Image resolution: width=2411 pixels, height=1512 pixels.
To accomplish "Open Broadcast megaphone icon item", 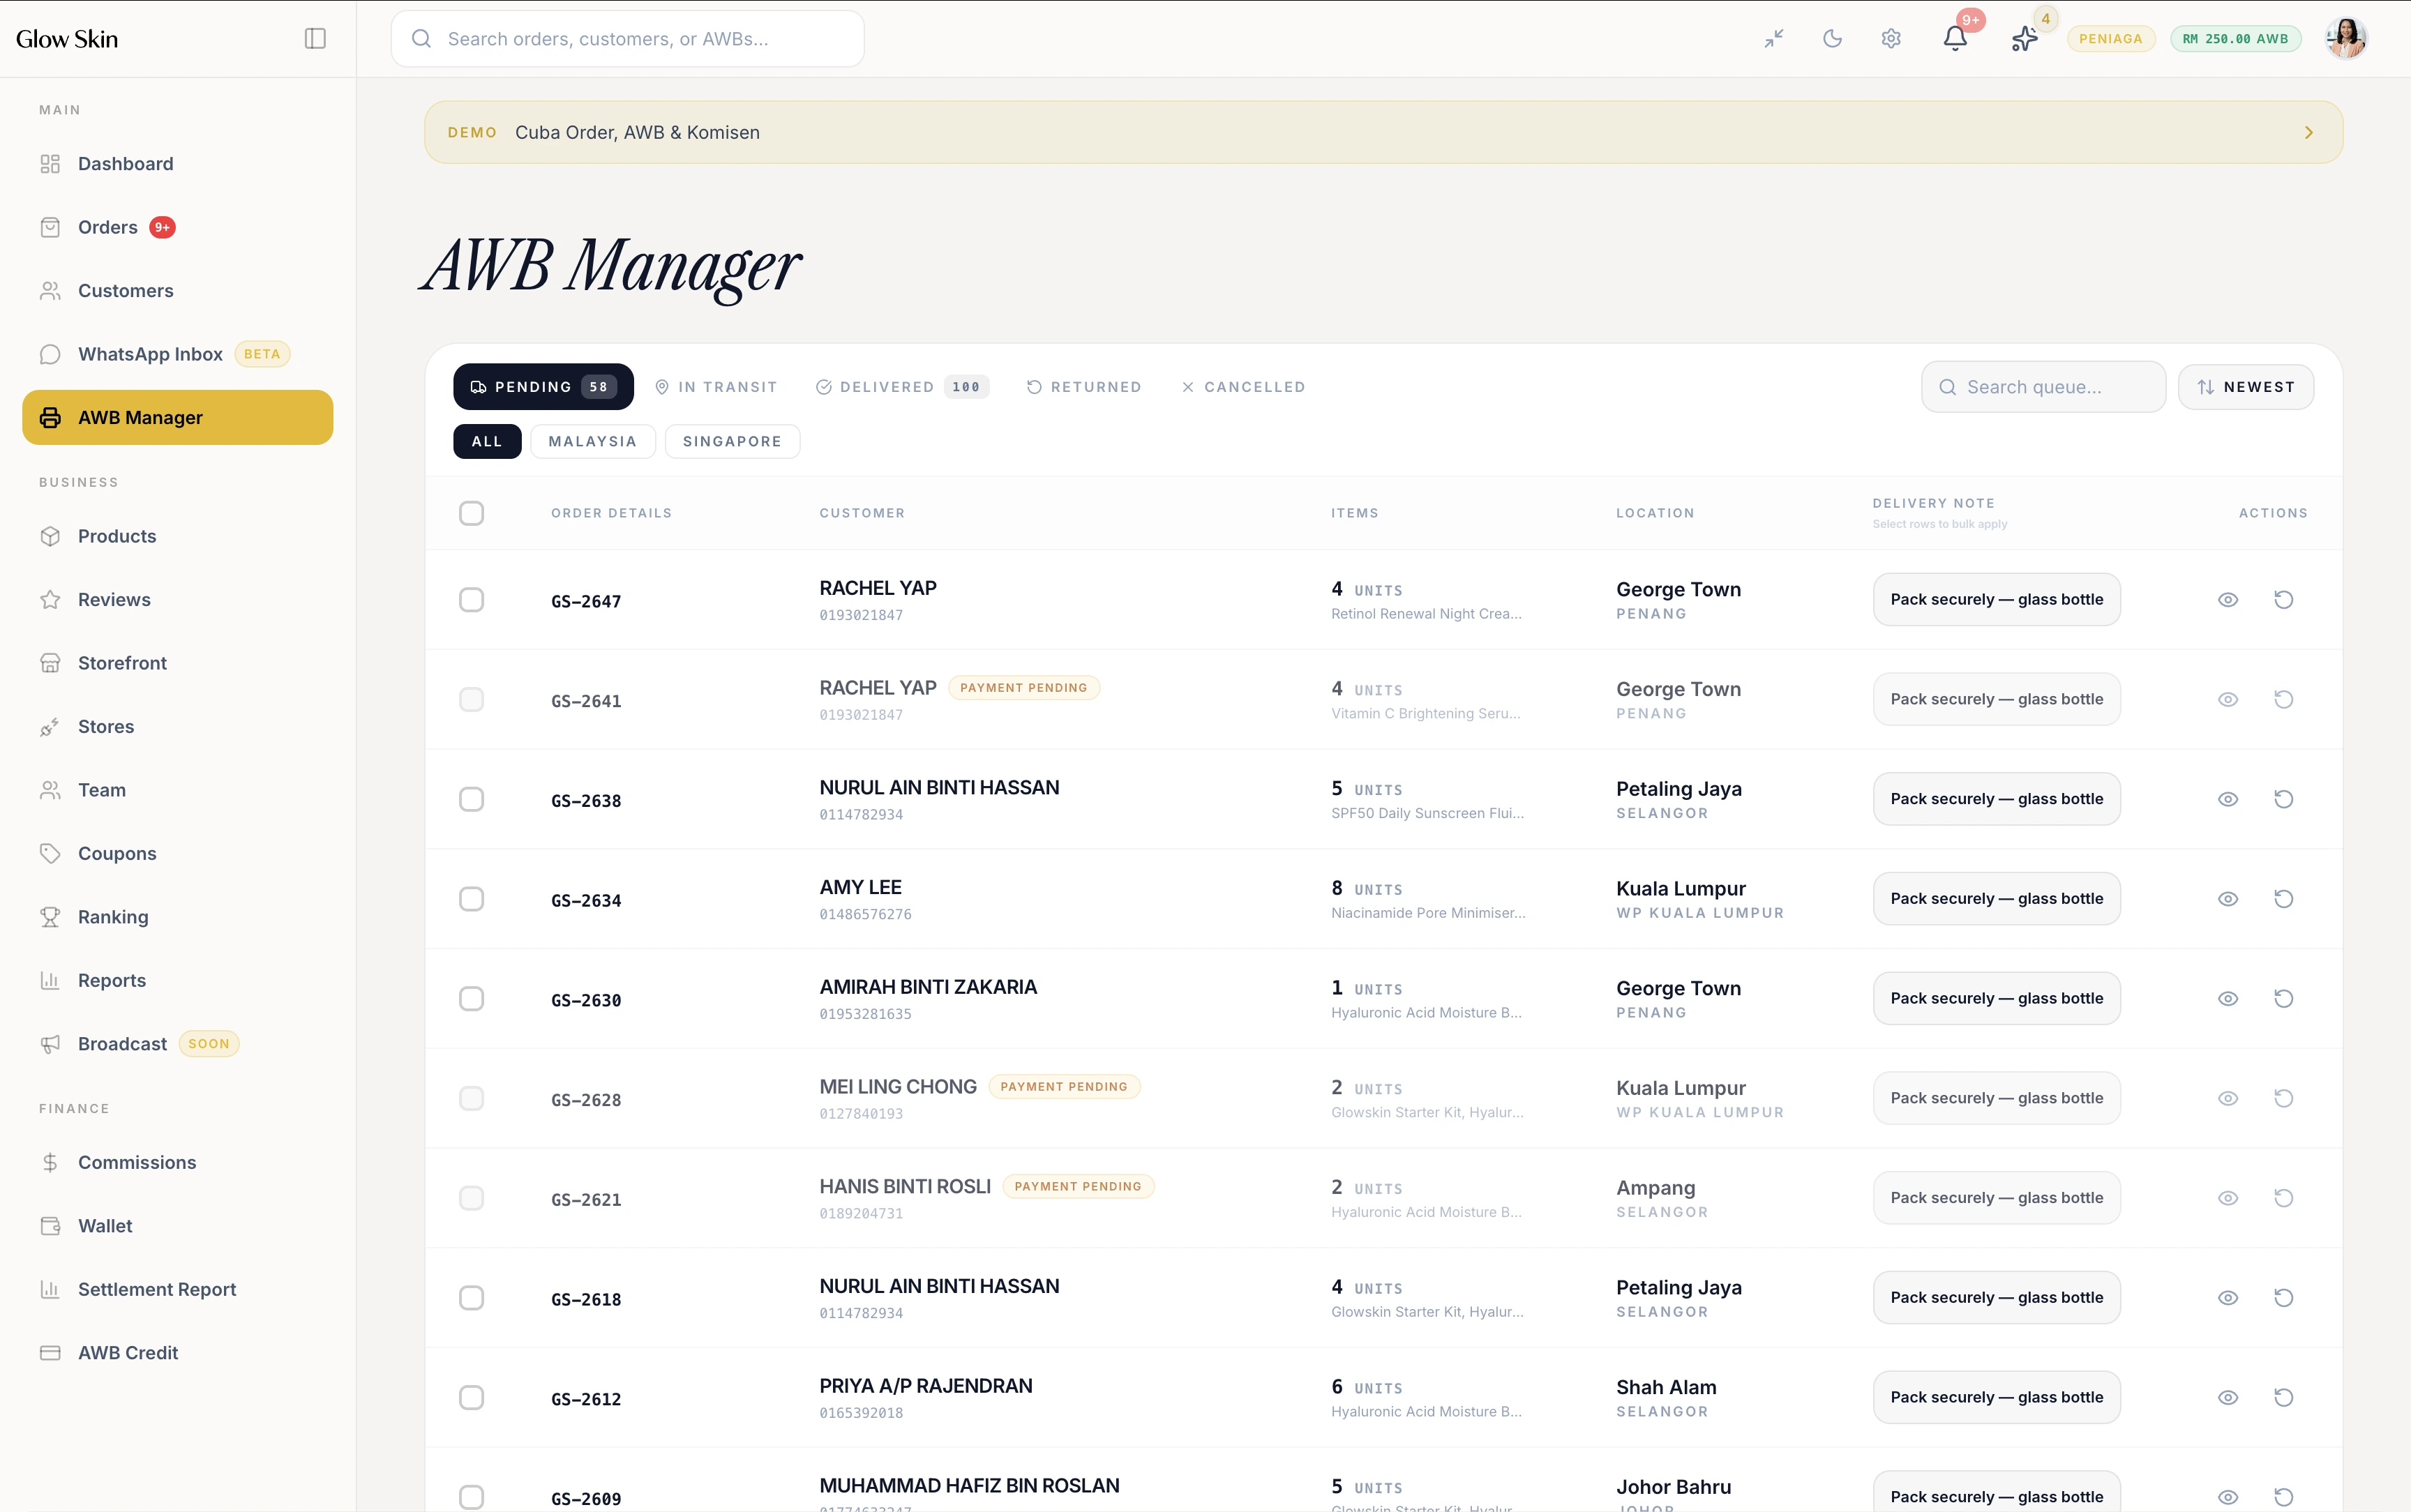I will pyautogui.click(x=178, y=1044).
